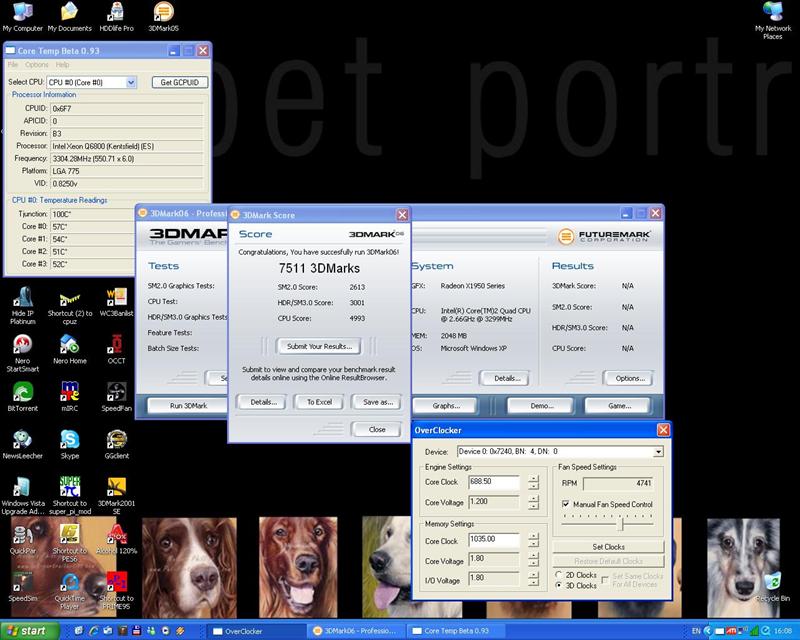Open the Help menu in Core Temp
Viewport: 800px width, 640px height.
[x=63, y=65]
